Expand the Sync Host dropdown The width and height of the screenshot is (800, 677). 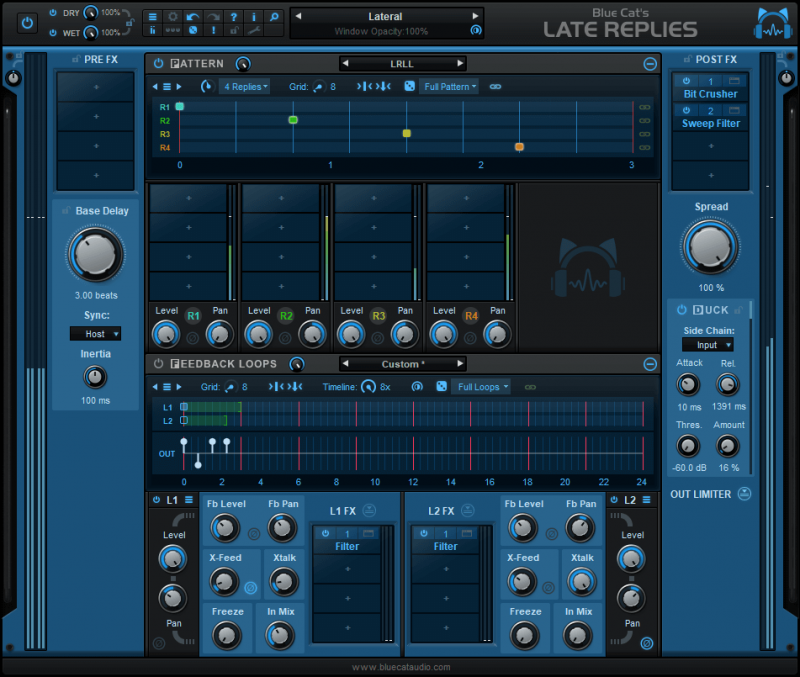tap(95, 334)
